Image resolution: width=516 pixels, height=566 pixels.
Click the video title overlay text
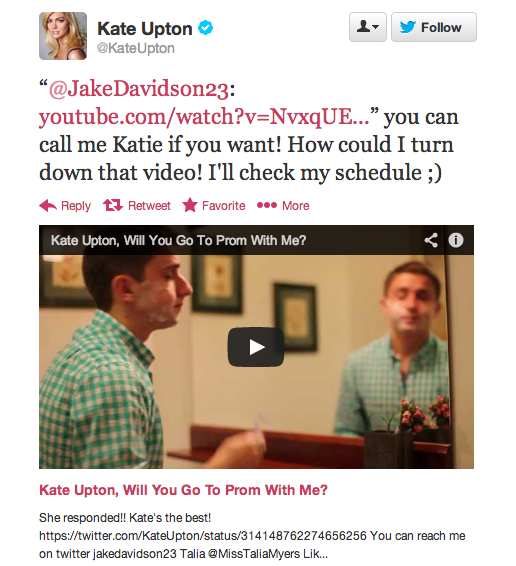coord(178,240)
